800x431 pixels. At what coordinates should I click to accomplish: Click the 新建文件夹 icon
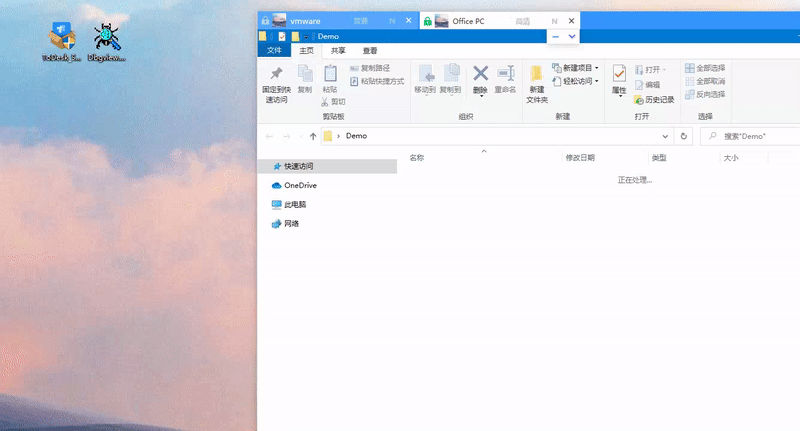point(536,74)
